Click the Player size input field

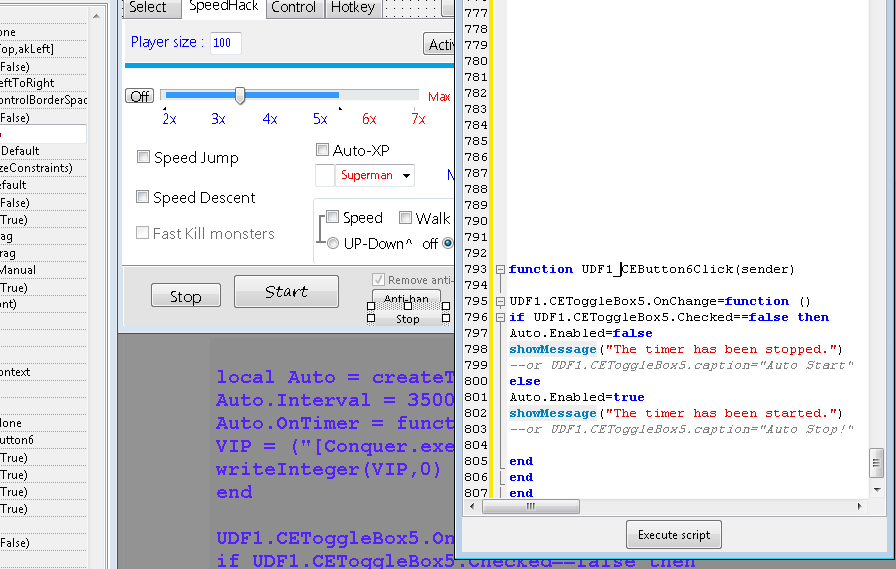coord(225,43)
